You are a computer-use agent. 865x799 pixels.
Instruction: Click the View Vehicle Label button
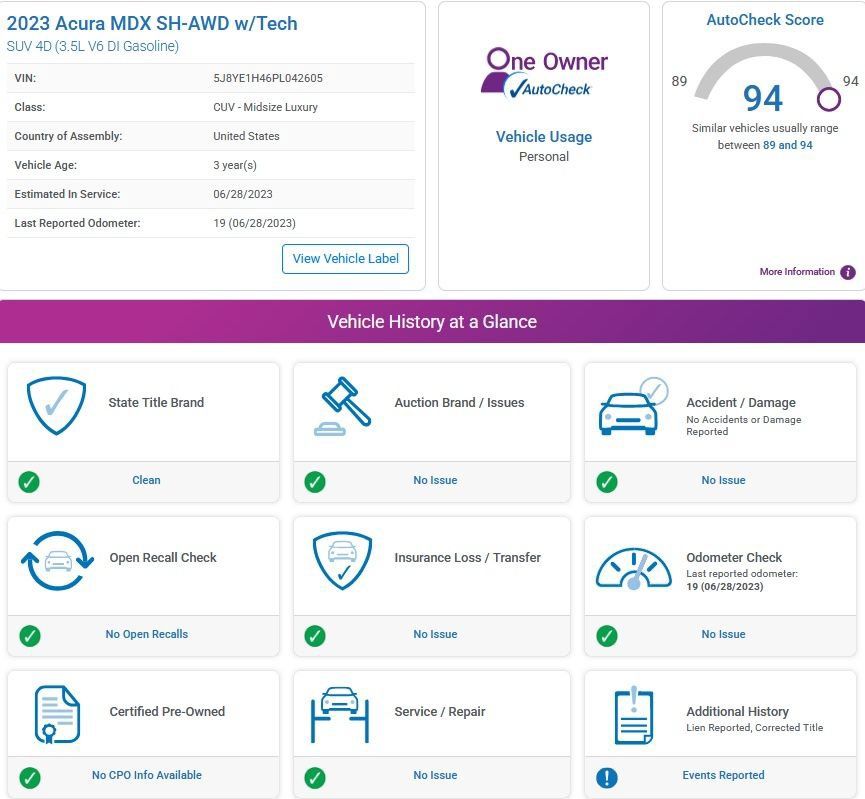345,259
